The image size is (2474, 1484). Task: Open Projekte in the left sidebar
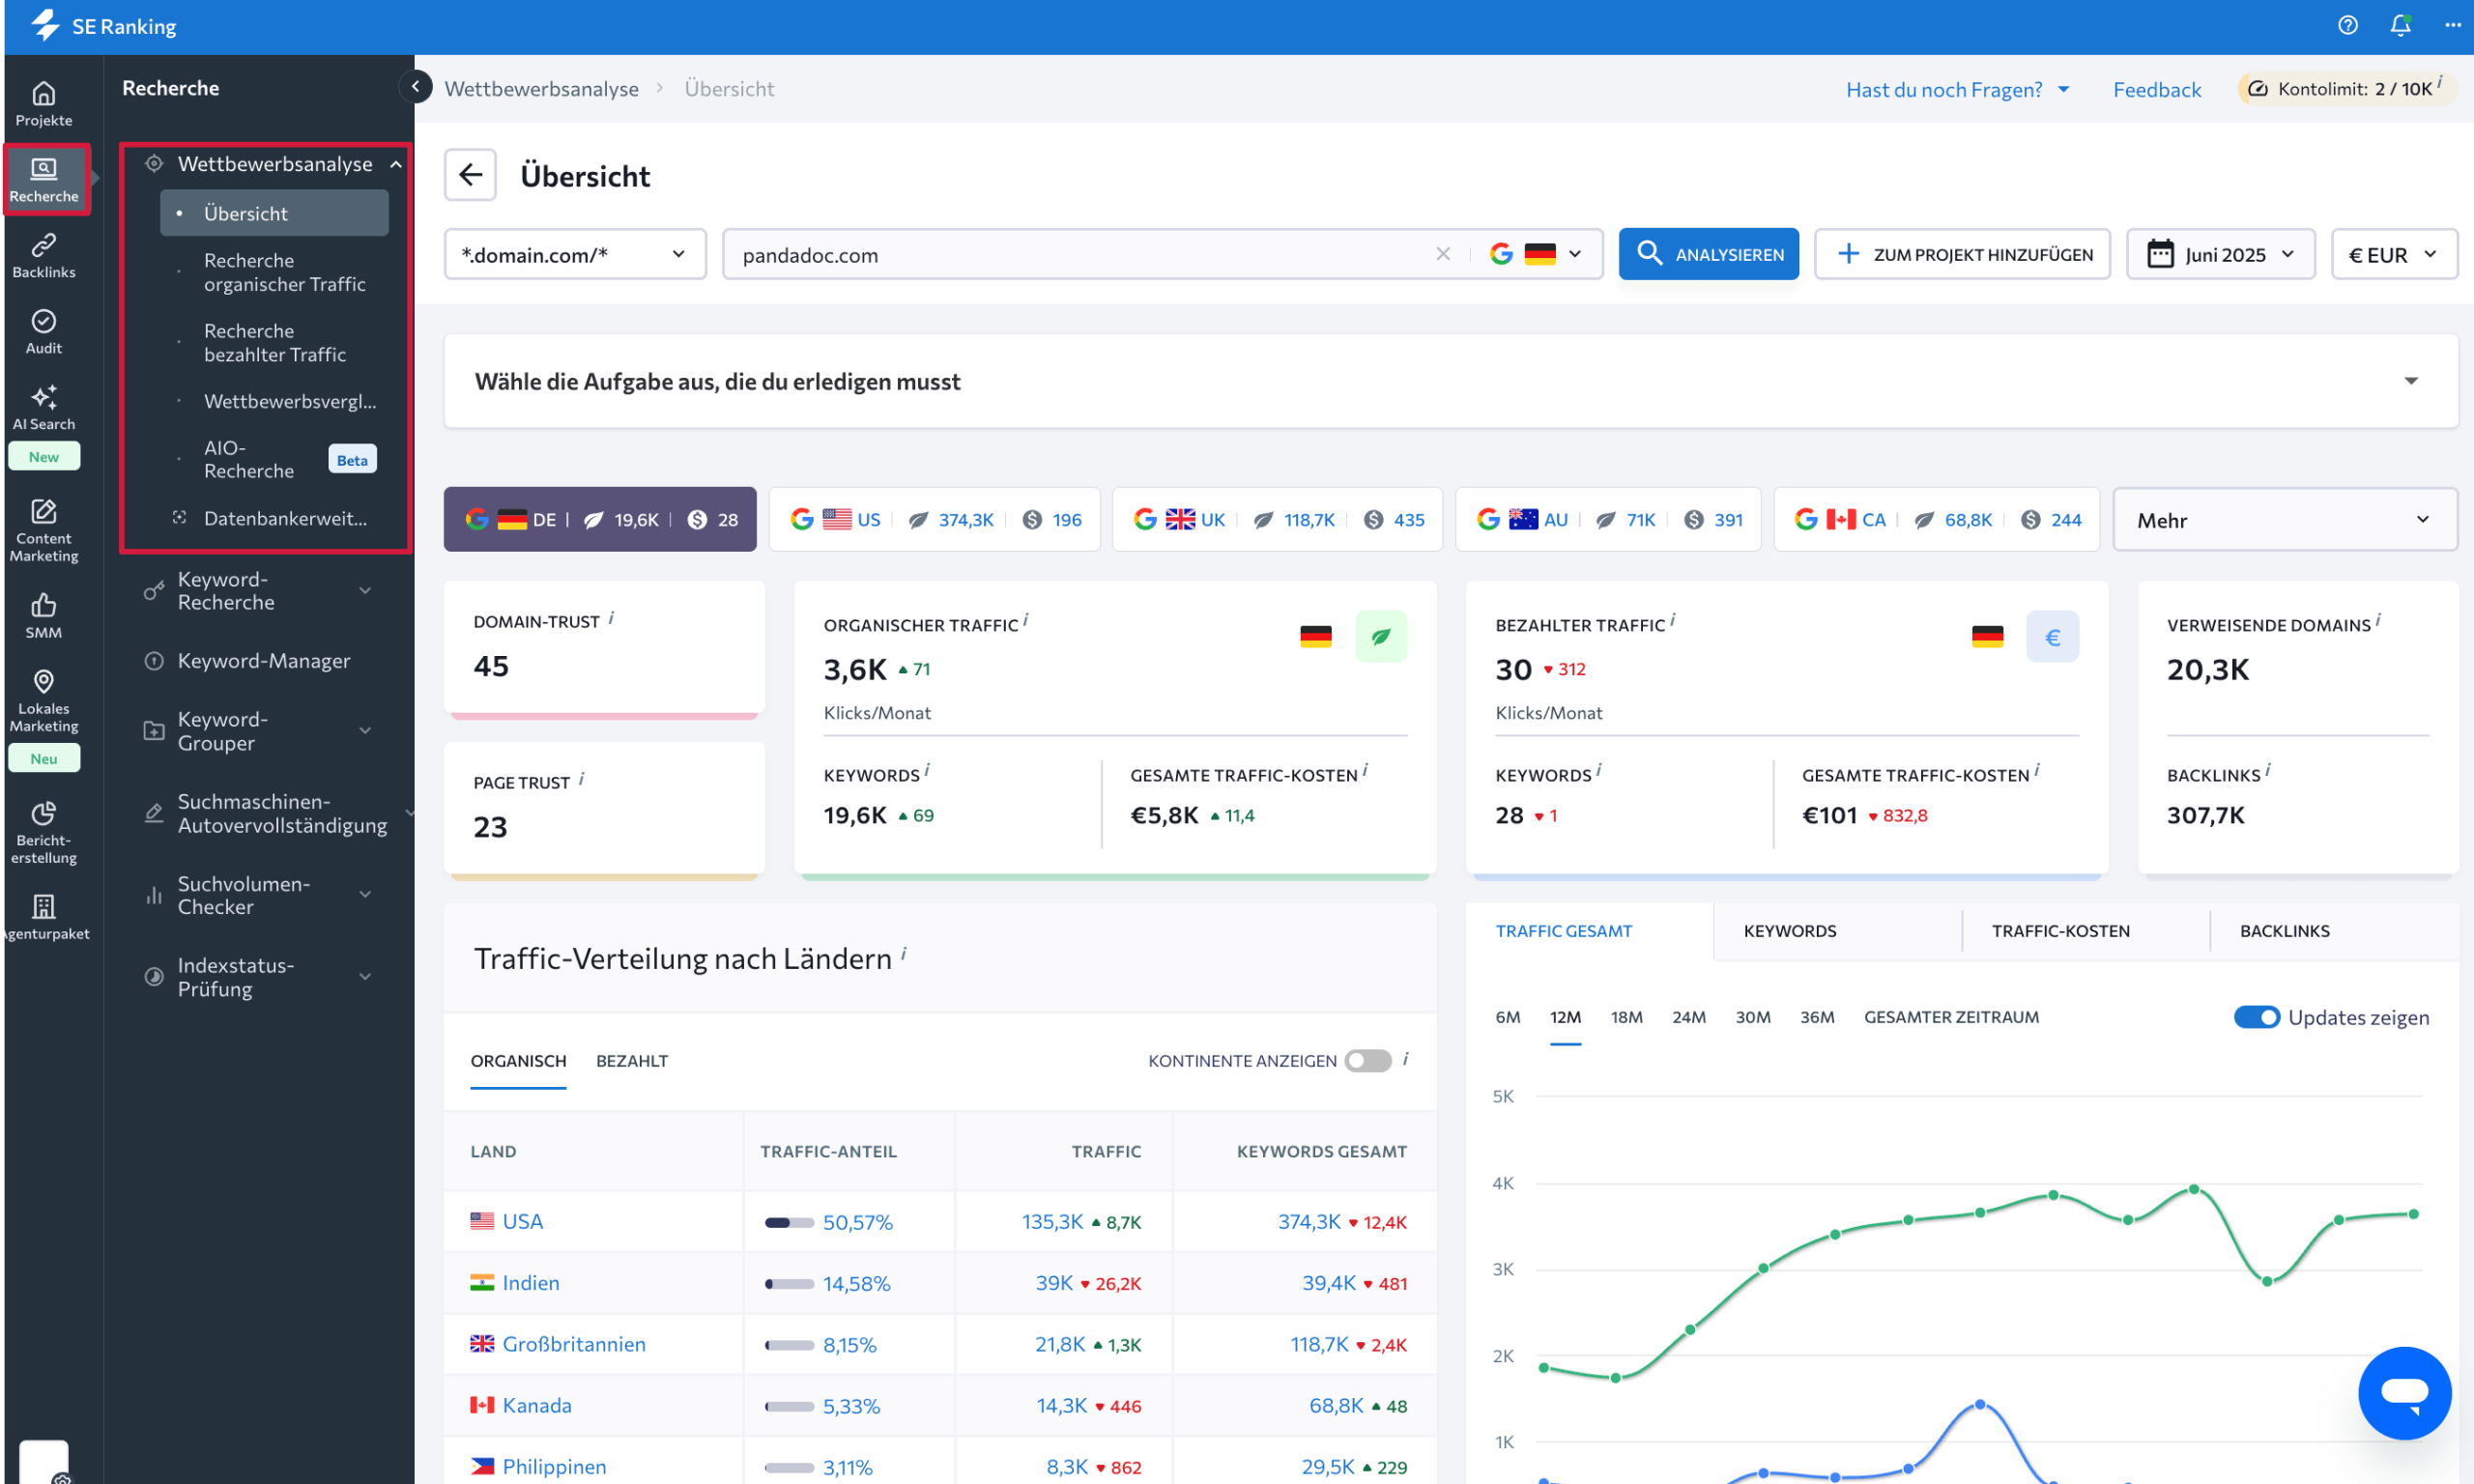[43, 104]
